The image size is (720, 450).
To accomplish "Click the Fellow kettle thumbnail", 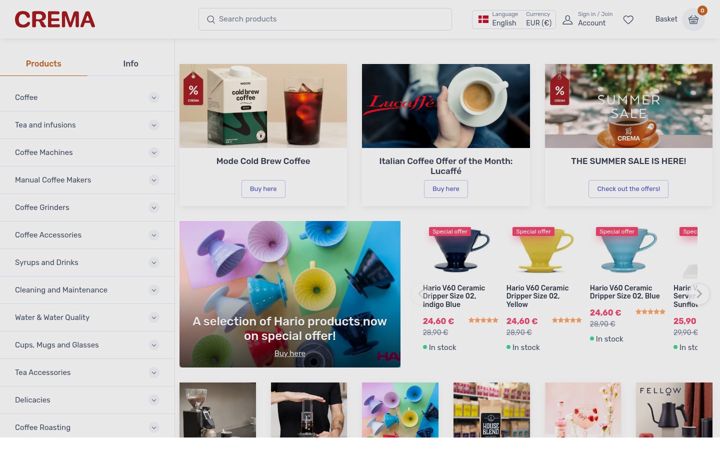I will 674,410.
